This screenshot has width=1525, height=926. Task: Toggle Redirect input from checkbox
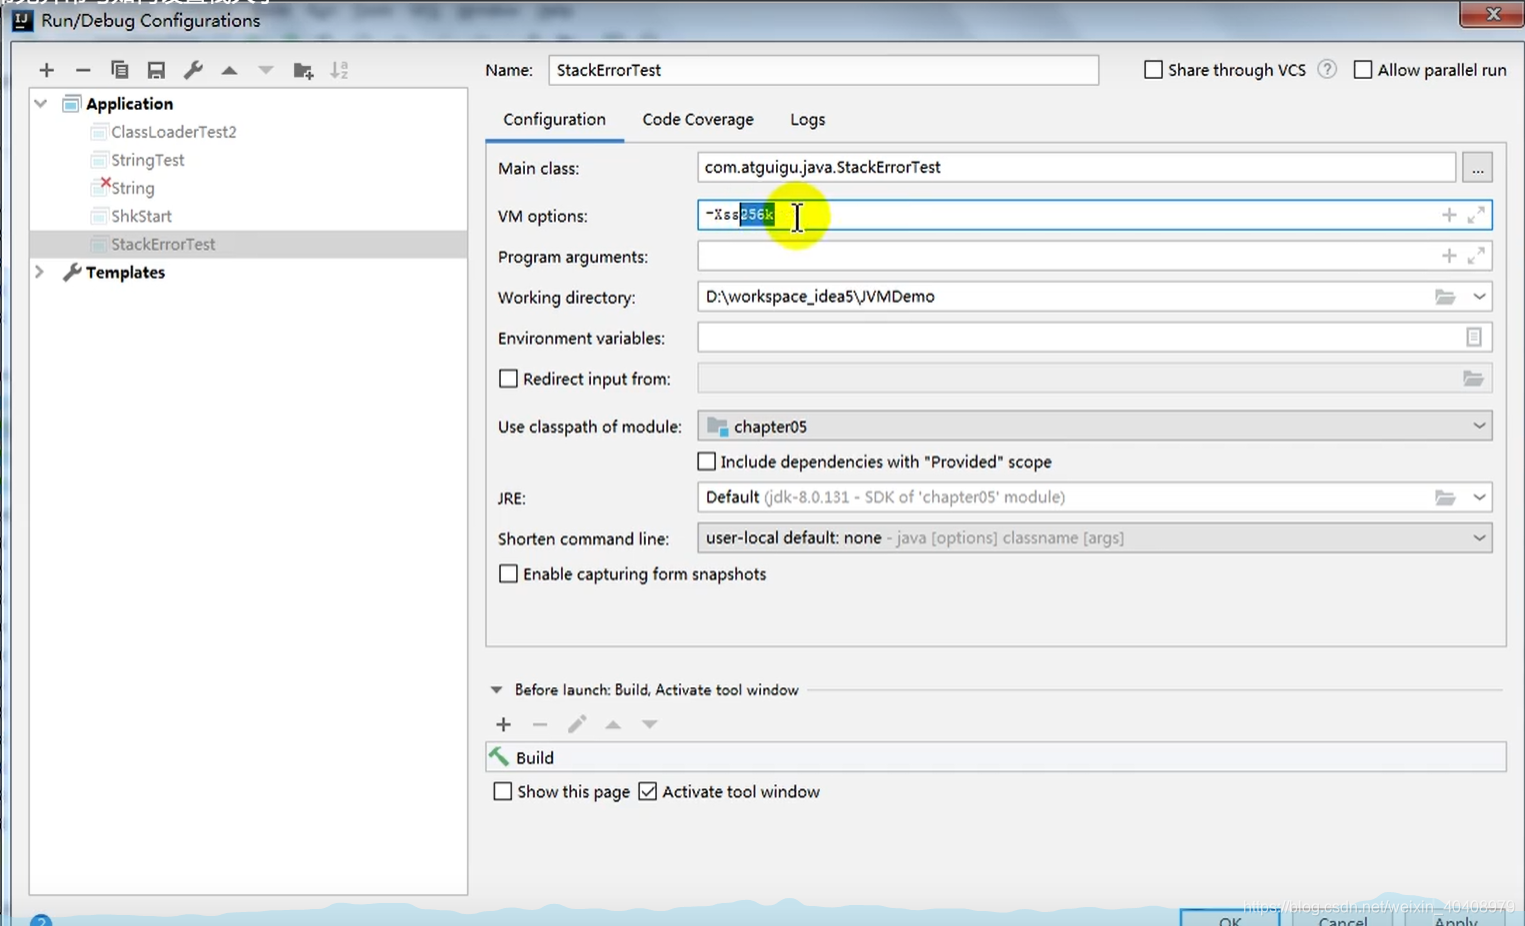(508, 379)
